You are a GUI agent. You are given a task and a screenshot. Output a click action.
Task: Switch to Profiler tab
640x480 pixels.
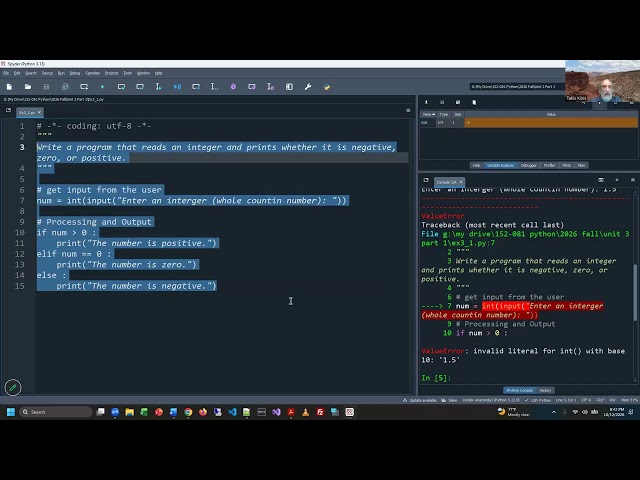coord(549,166)
